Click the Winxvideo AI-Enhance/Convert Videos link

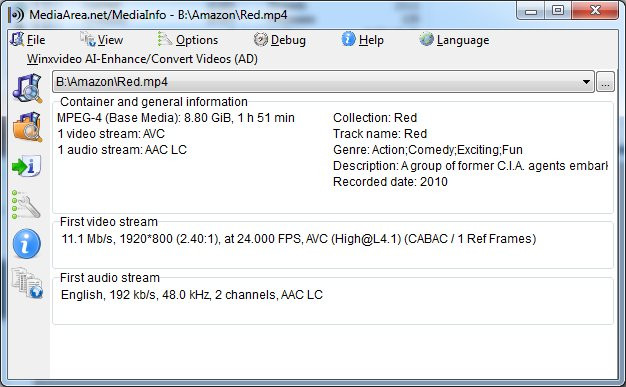(x=142, y=59)
